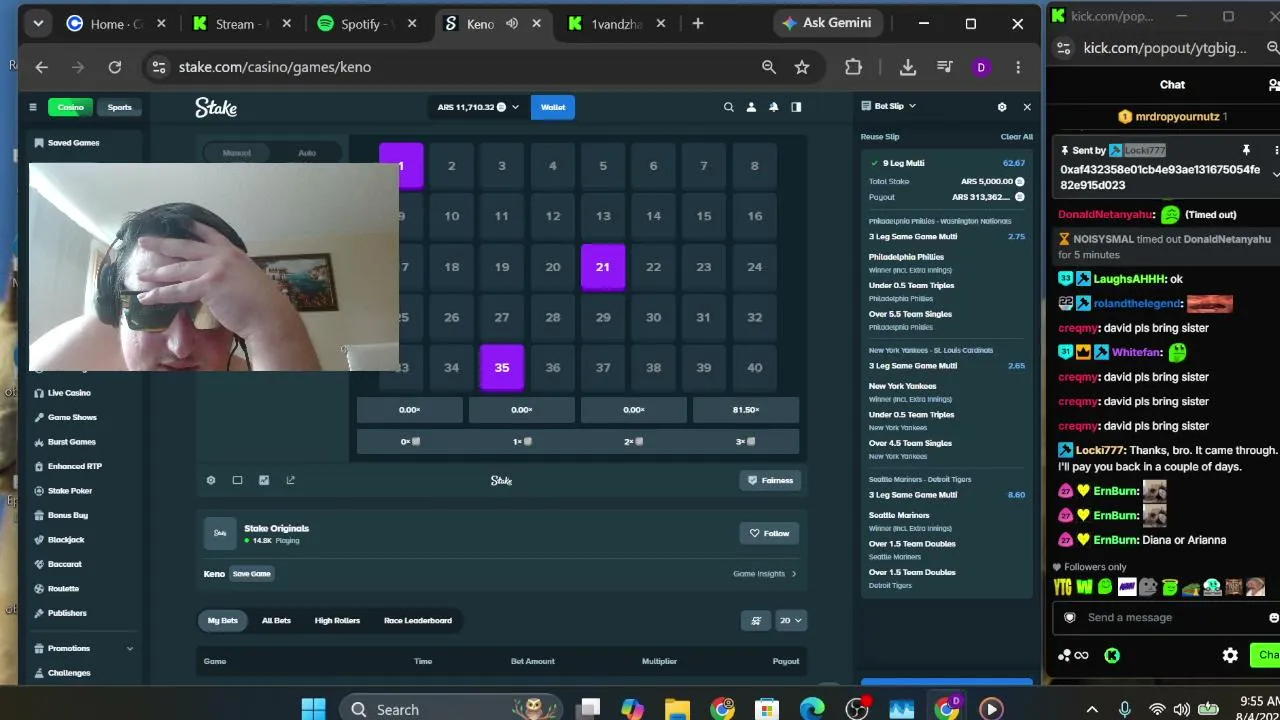The image size is (1280, 720).
Task: Open bets sorting options icon
Action: tap(756, 620)
